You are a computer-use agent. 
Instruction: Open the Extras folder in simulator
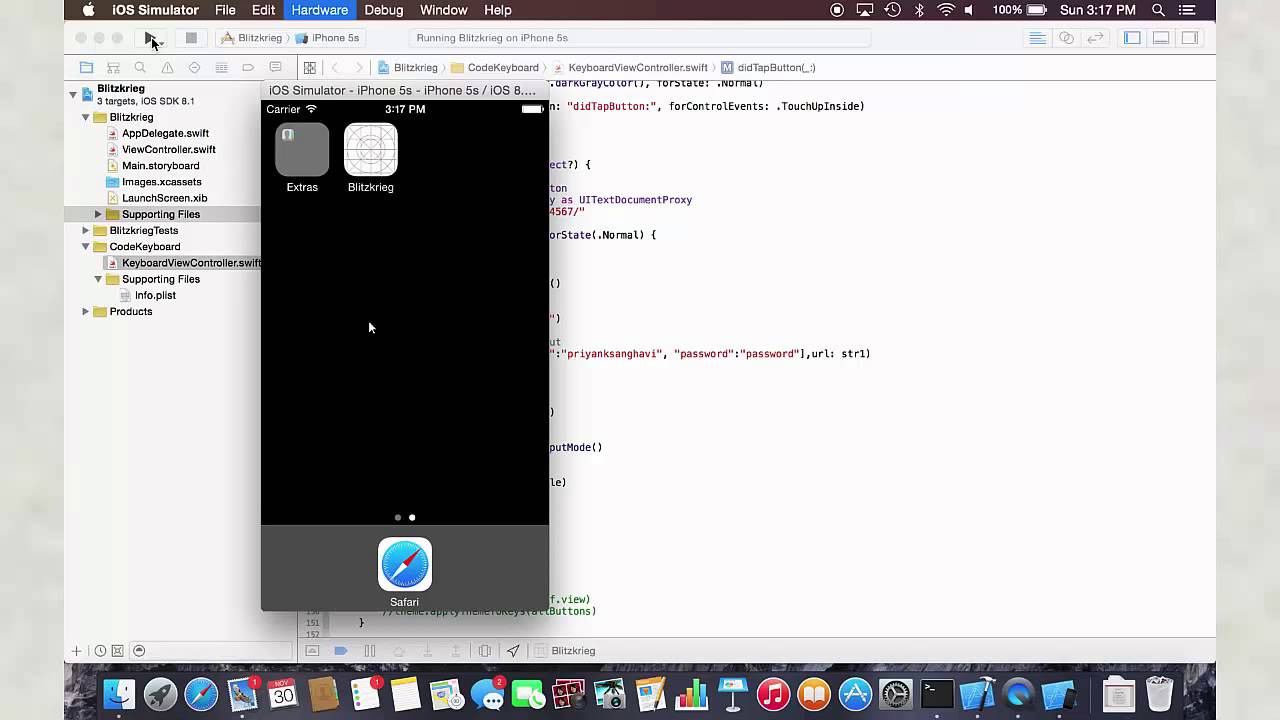click(x=302, y=150)
